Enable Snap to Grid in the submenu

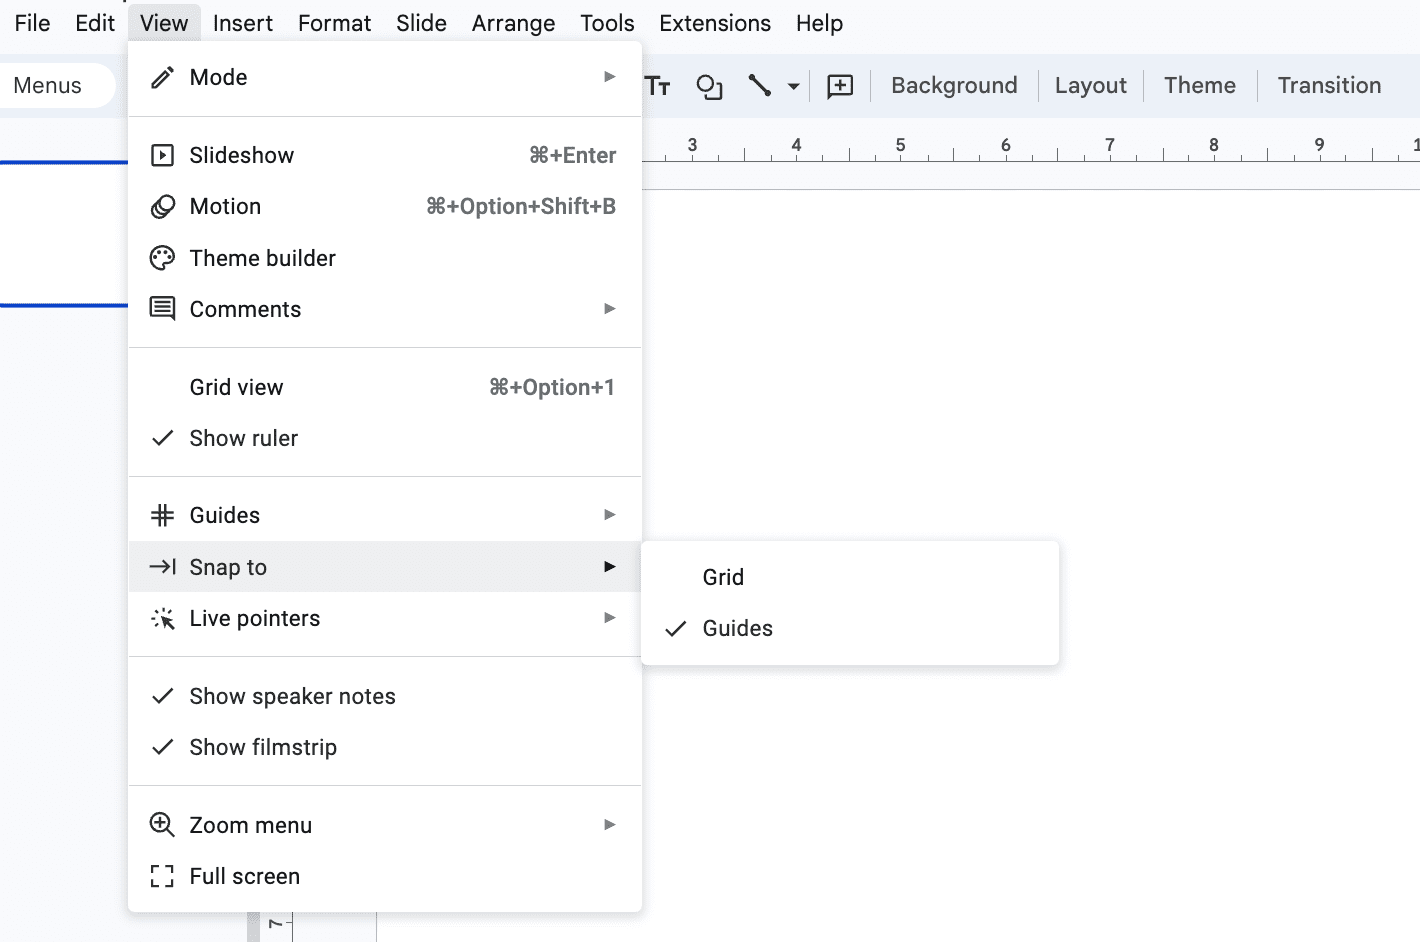coord(723,577)
